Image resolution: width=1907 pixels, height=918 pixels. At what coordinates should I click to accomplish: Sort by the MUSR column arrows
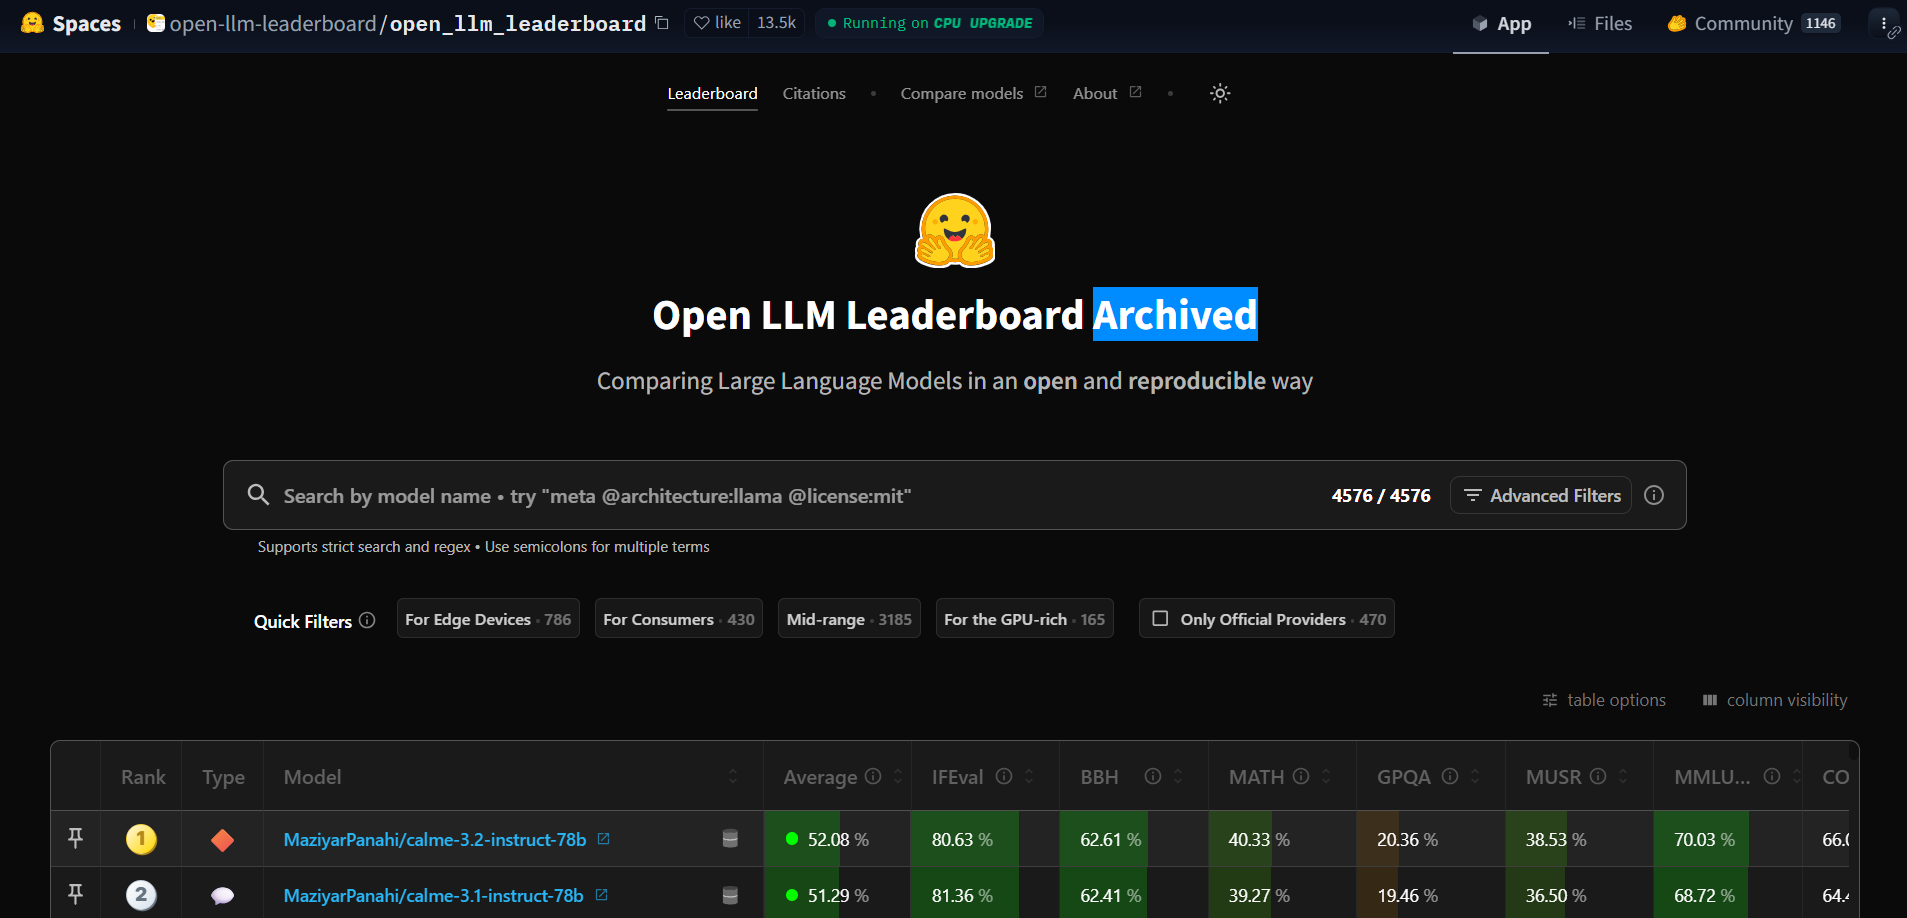click(1623, 776)
